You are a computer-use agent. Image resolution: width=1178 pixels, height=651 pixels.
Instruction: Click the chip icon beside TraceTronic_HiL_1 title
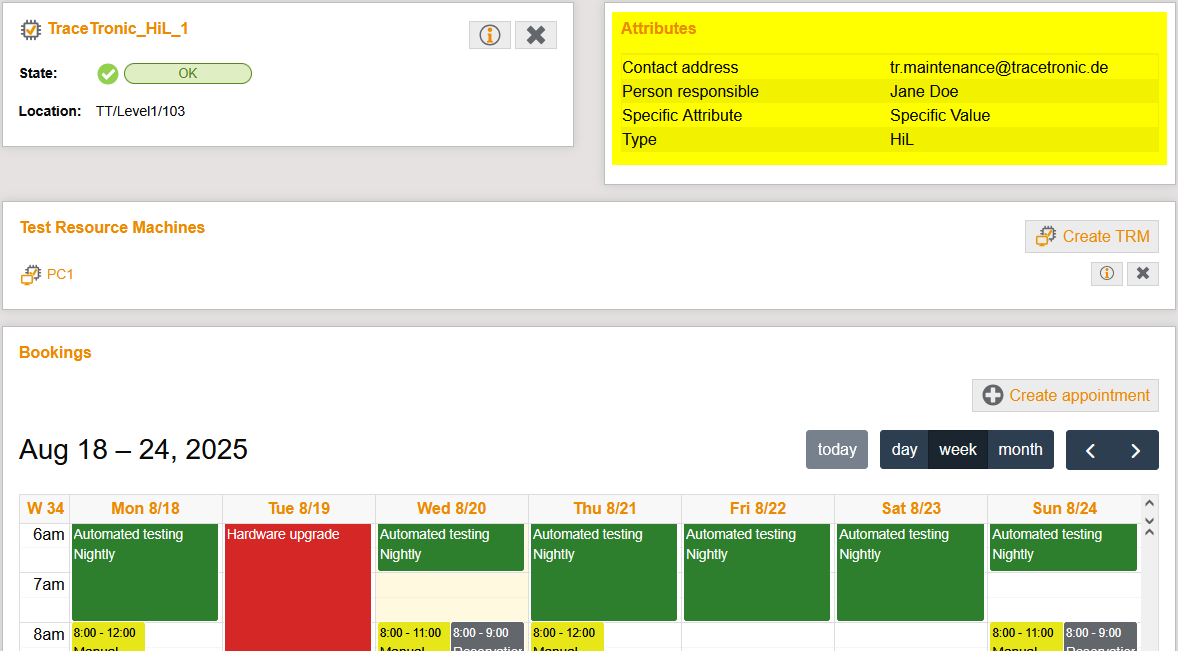[31, 30]
